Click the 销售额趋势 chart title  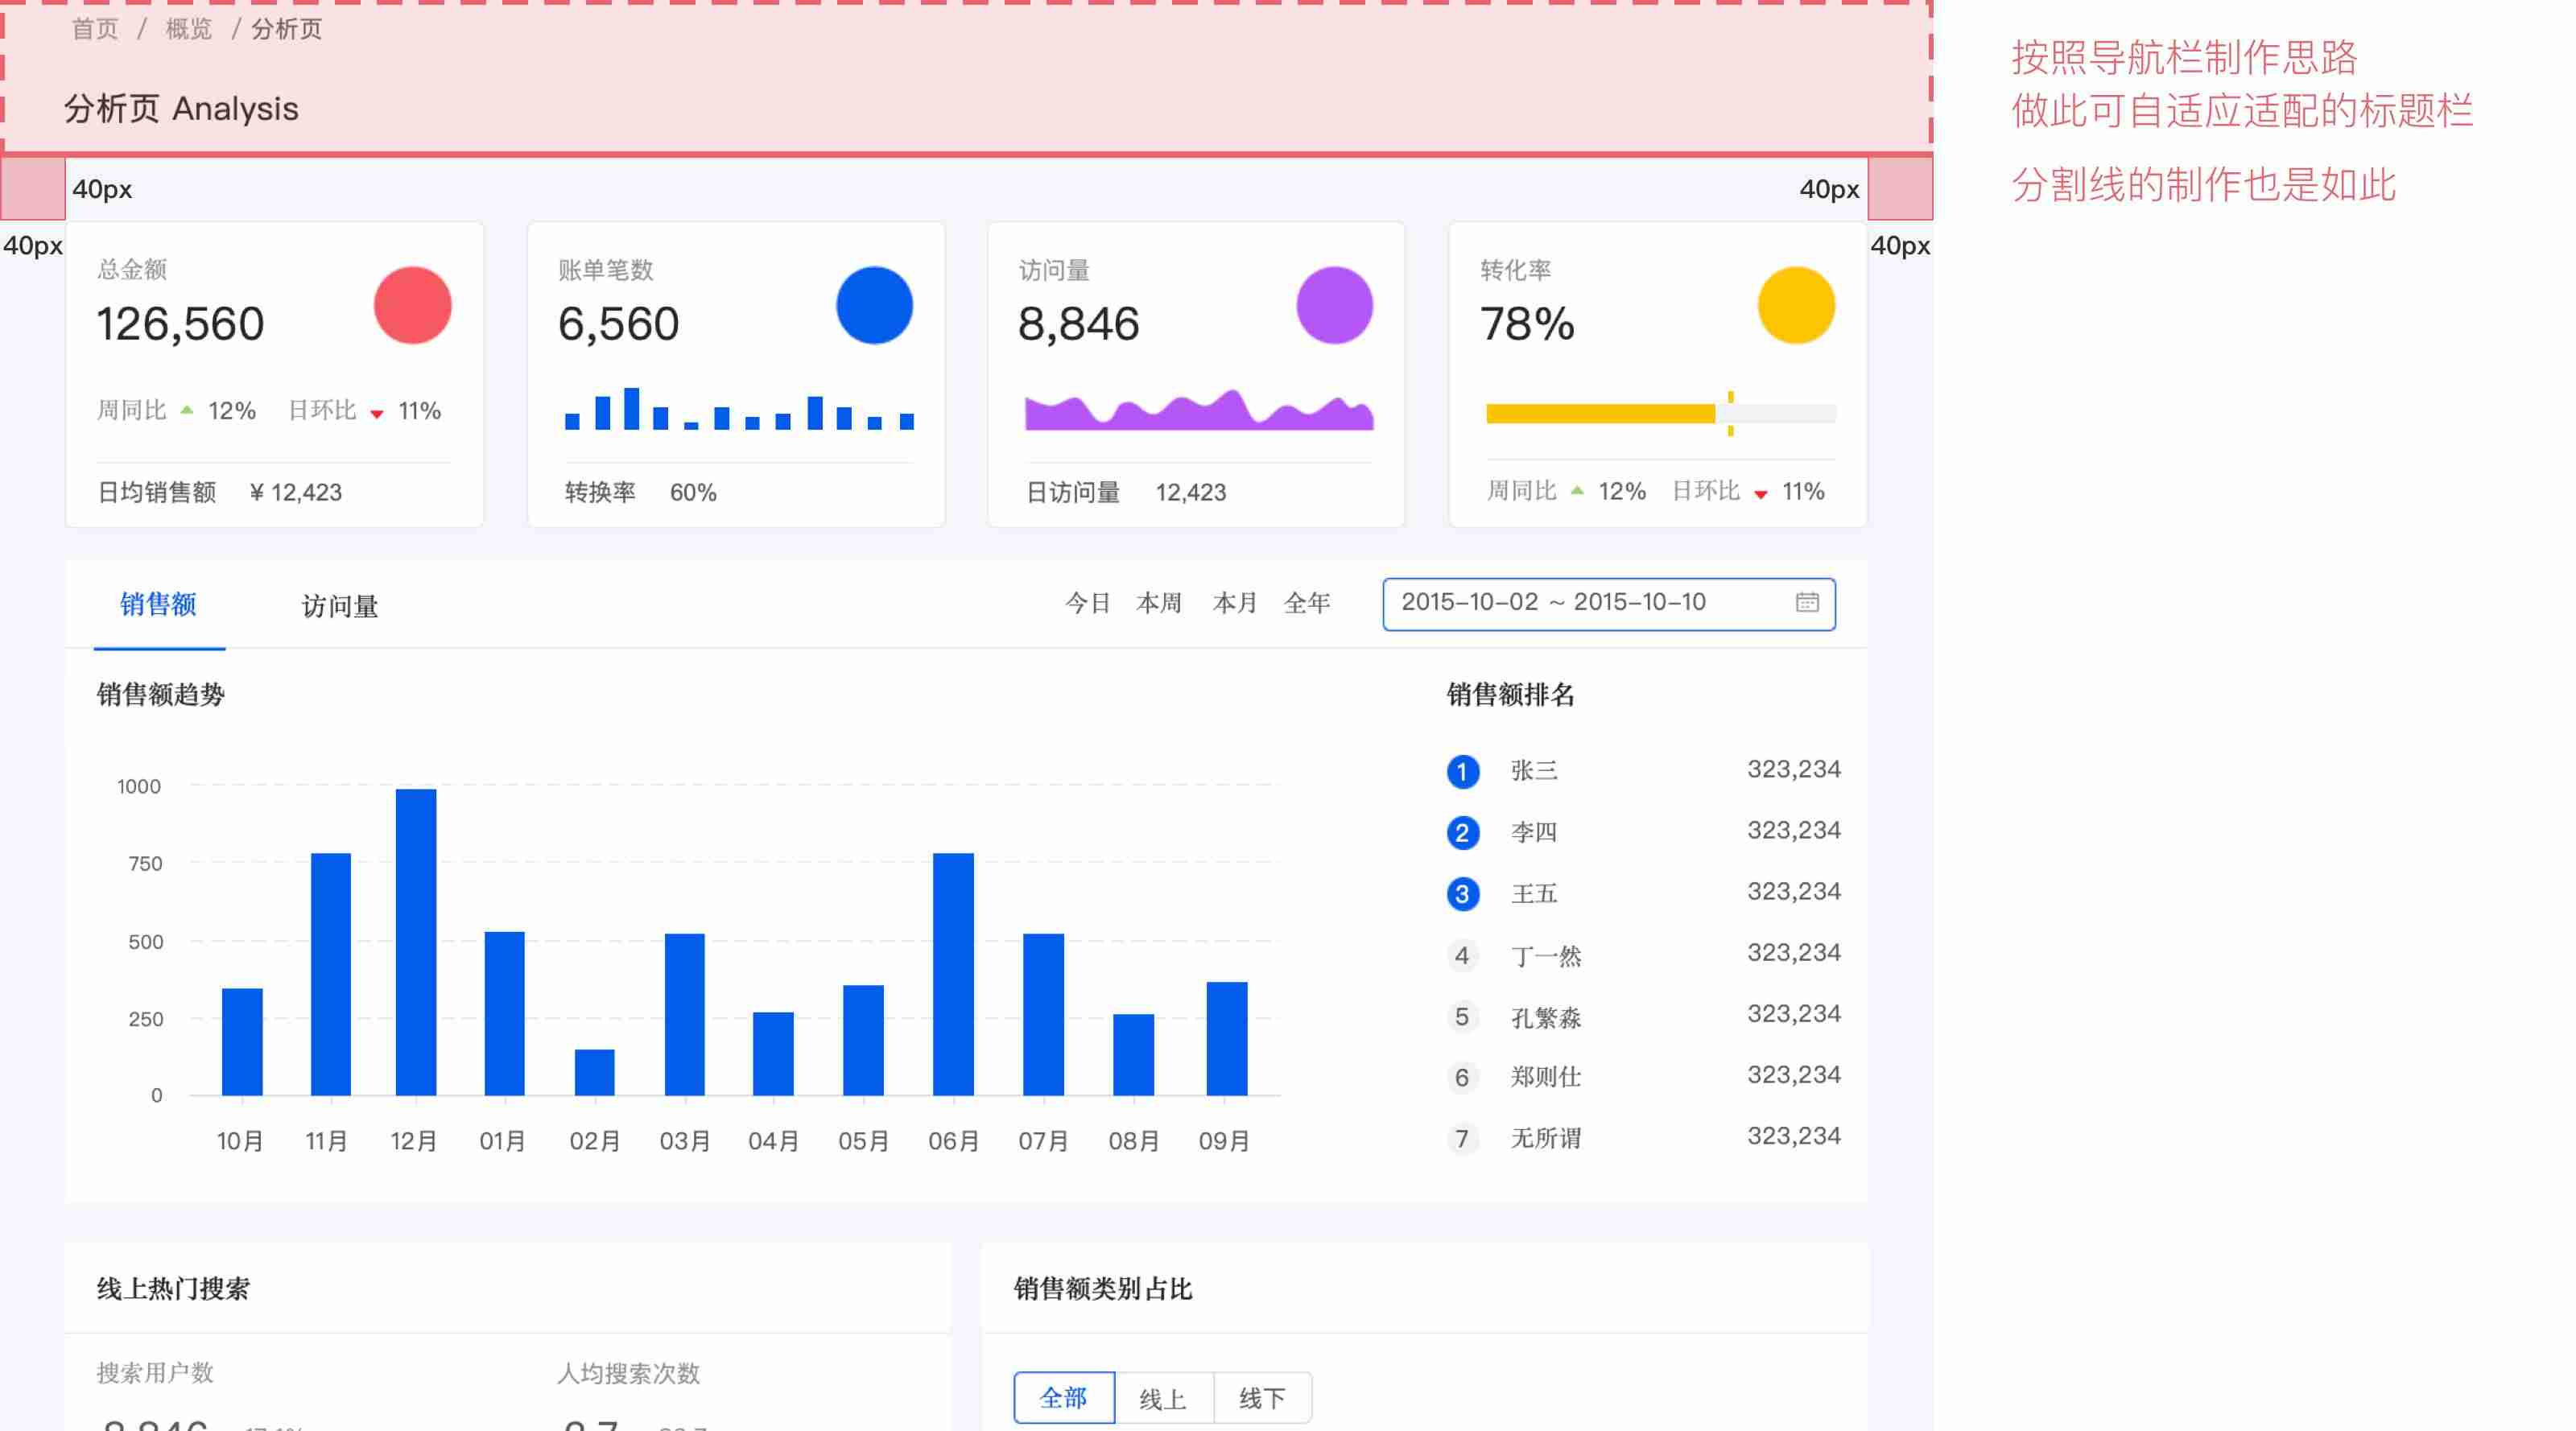click(160, 694)
